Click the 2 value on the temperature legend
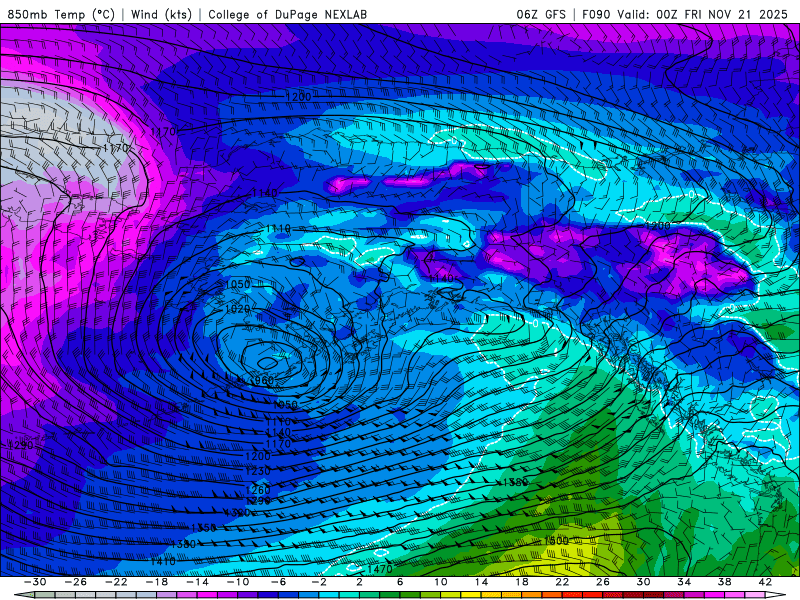Image resolution: width=800 pixels, height=600 pixels. (359, 582)
